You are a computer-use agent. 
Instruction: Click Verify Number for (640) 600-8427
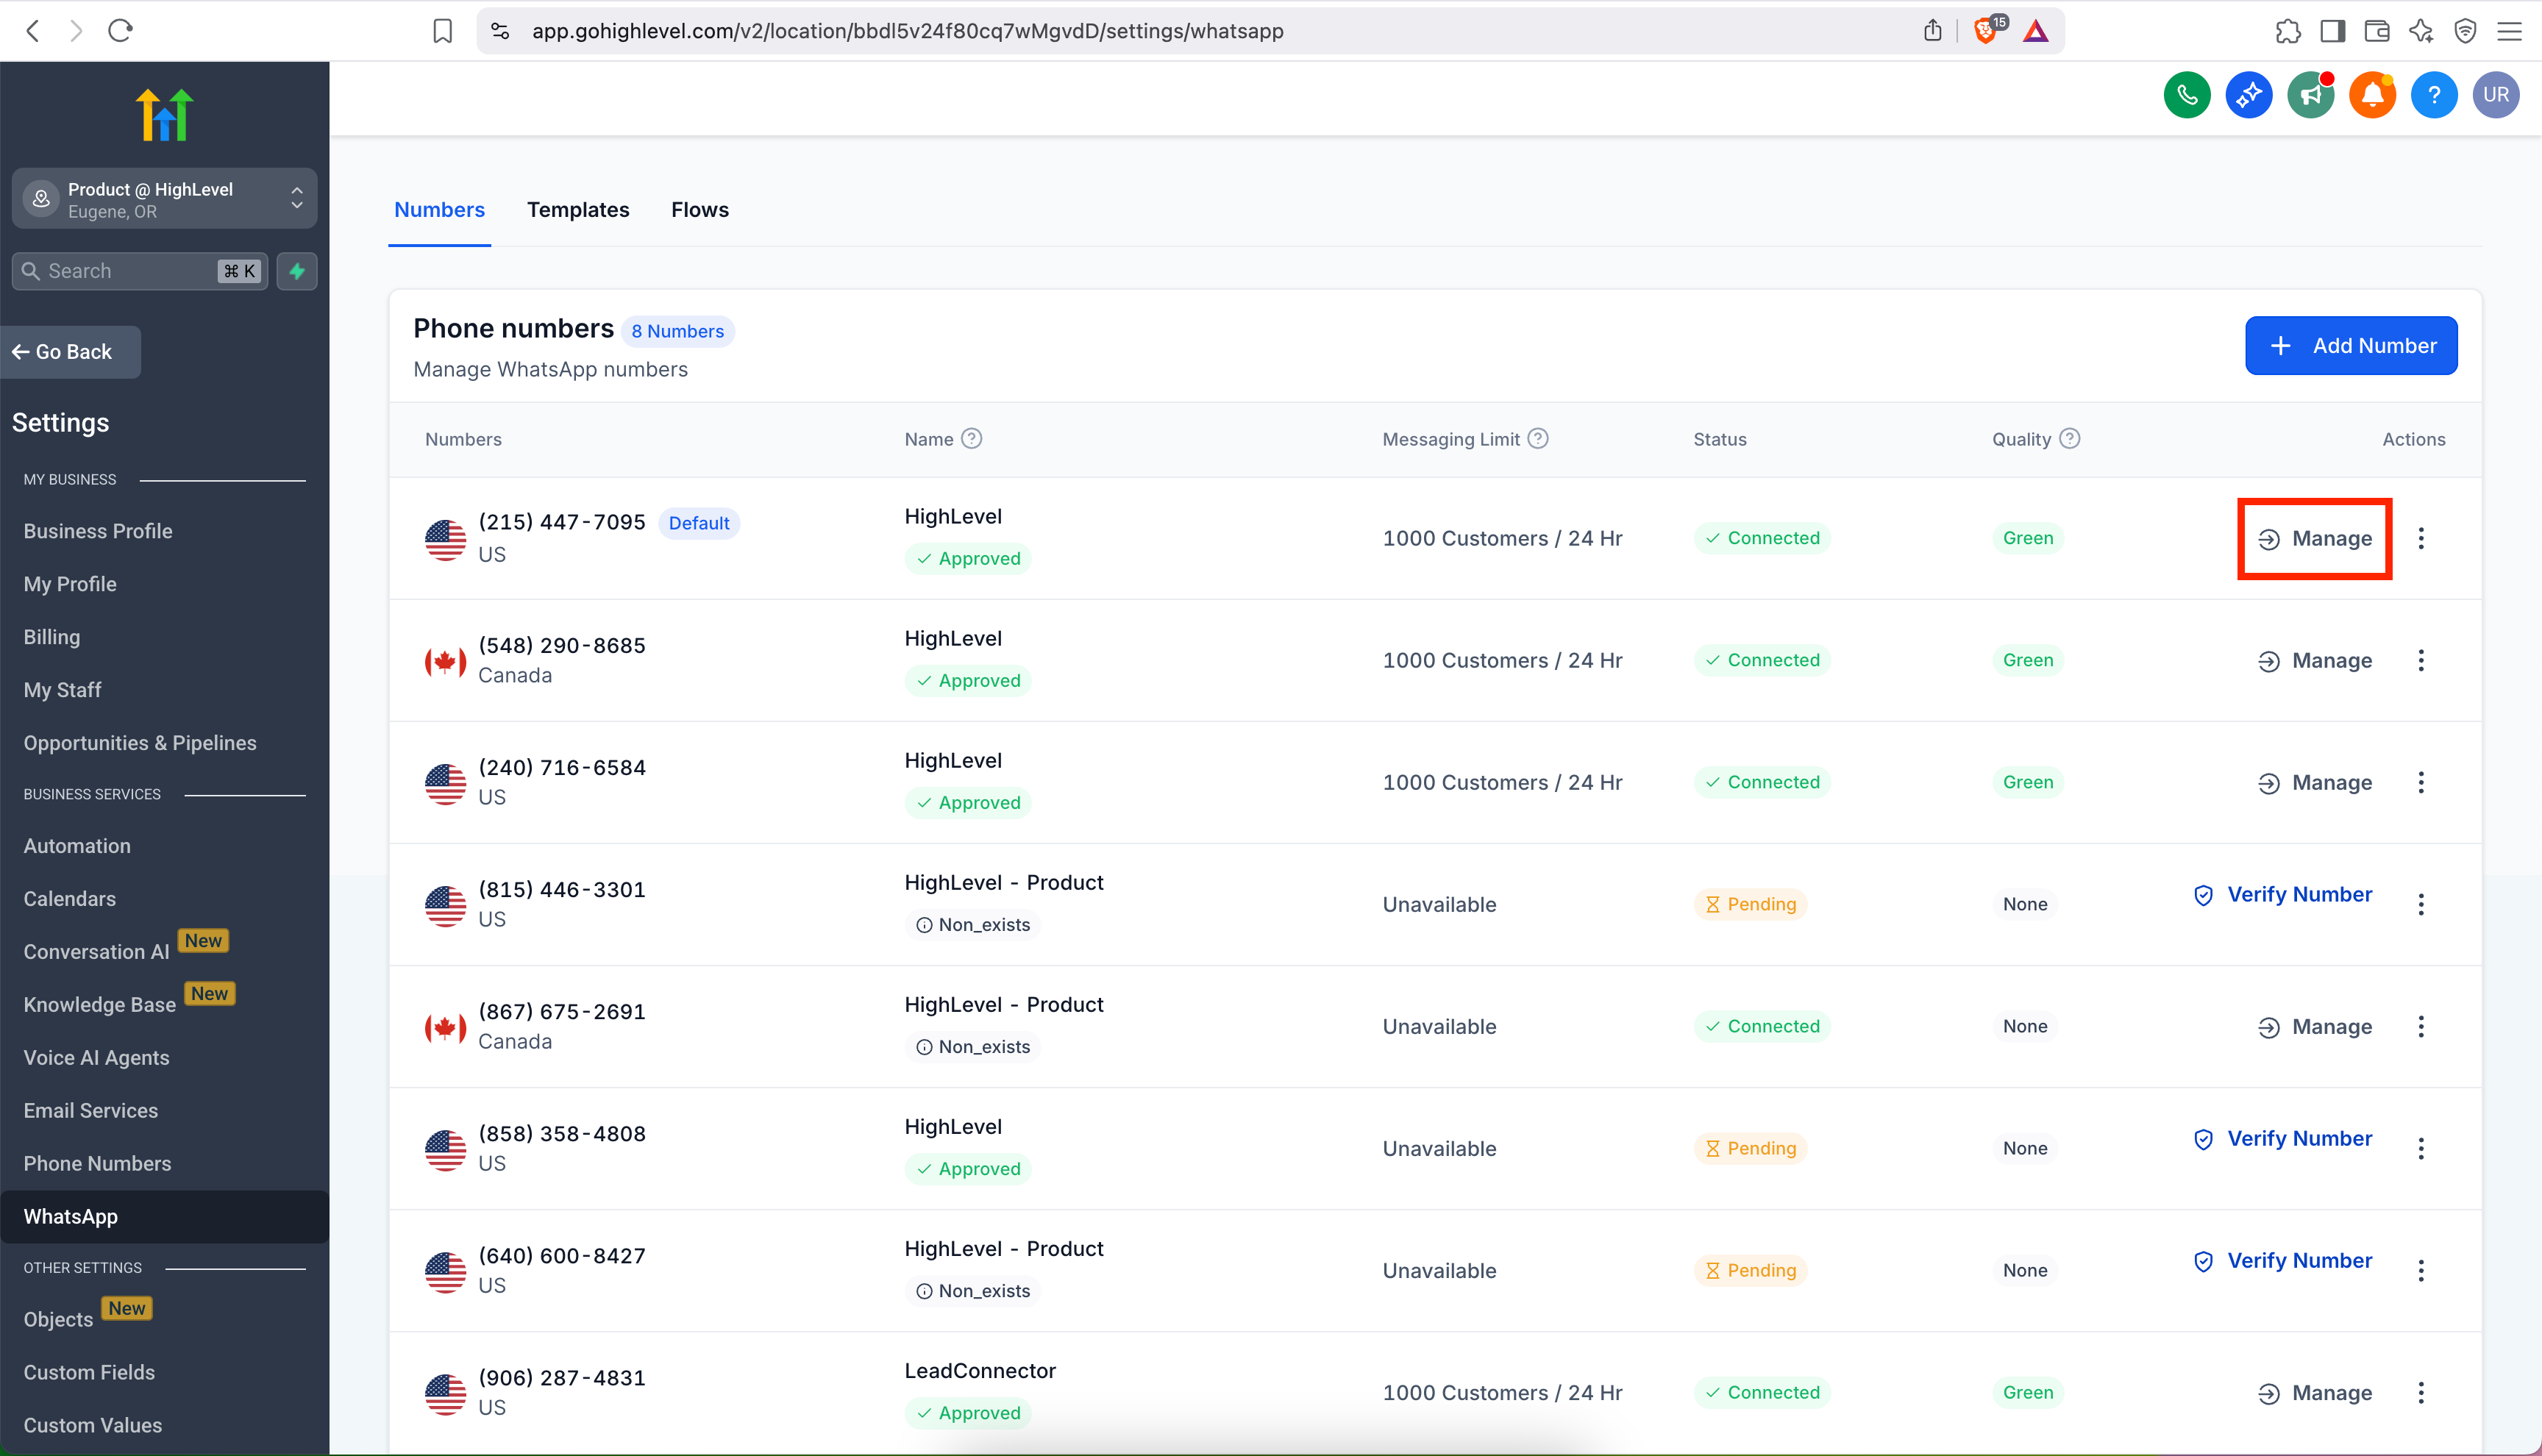(2282, 1261)
